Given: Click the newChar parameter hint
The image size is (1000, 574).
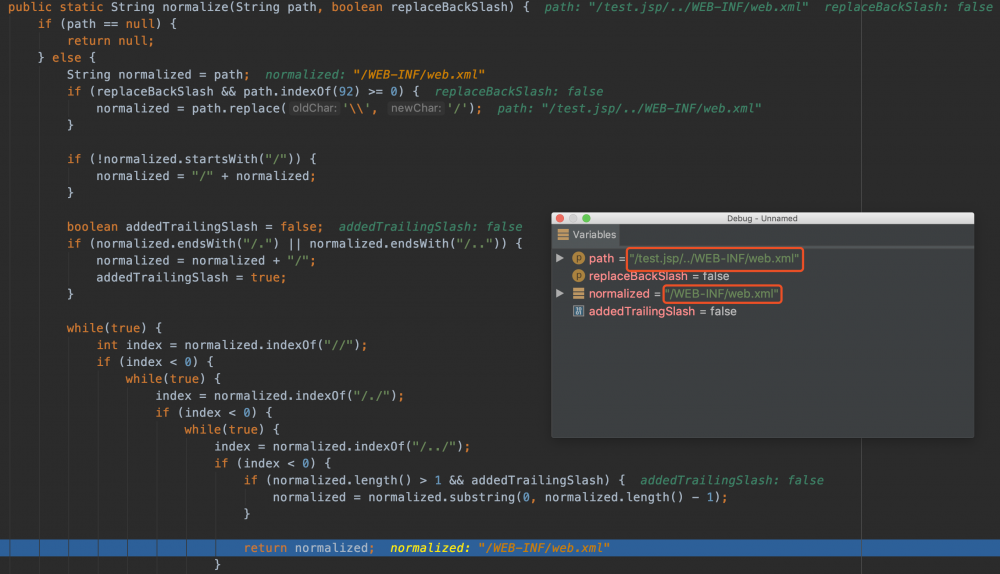Looking at the screenshot, I should click(416, 108).
